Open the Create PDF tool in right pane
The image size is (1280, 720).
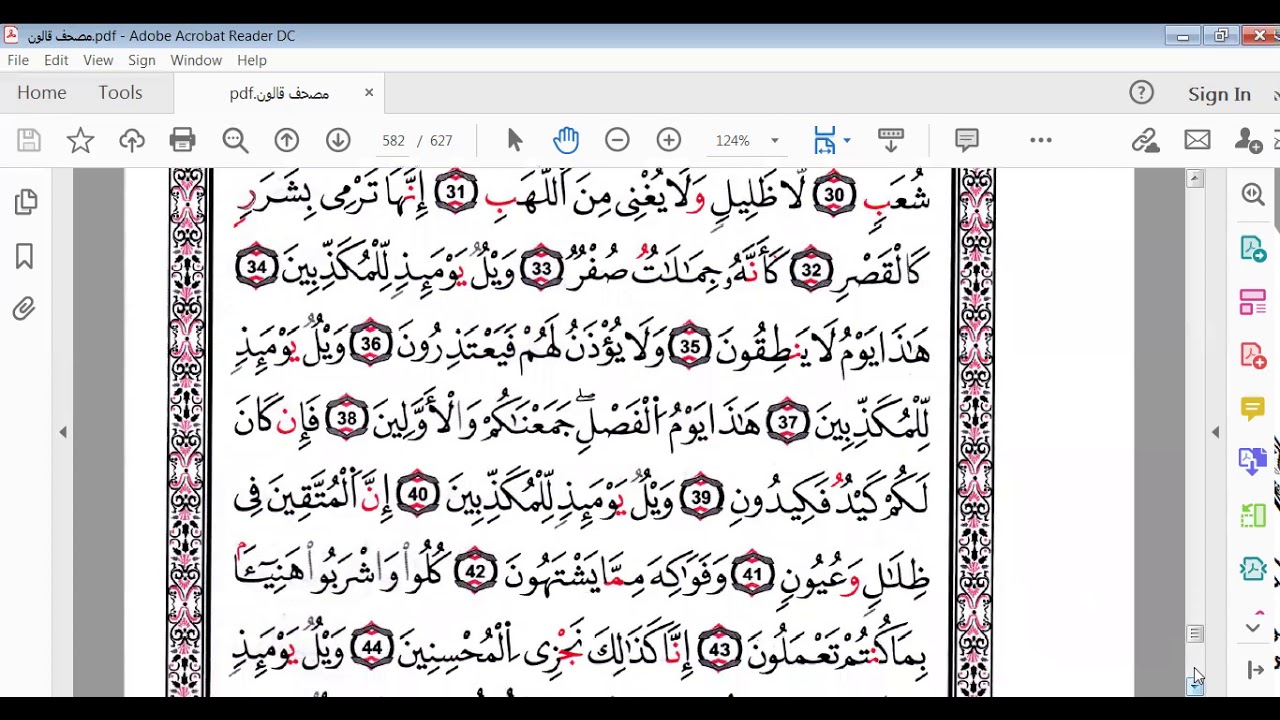click(x=1253, y=355)
